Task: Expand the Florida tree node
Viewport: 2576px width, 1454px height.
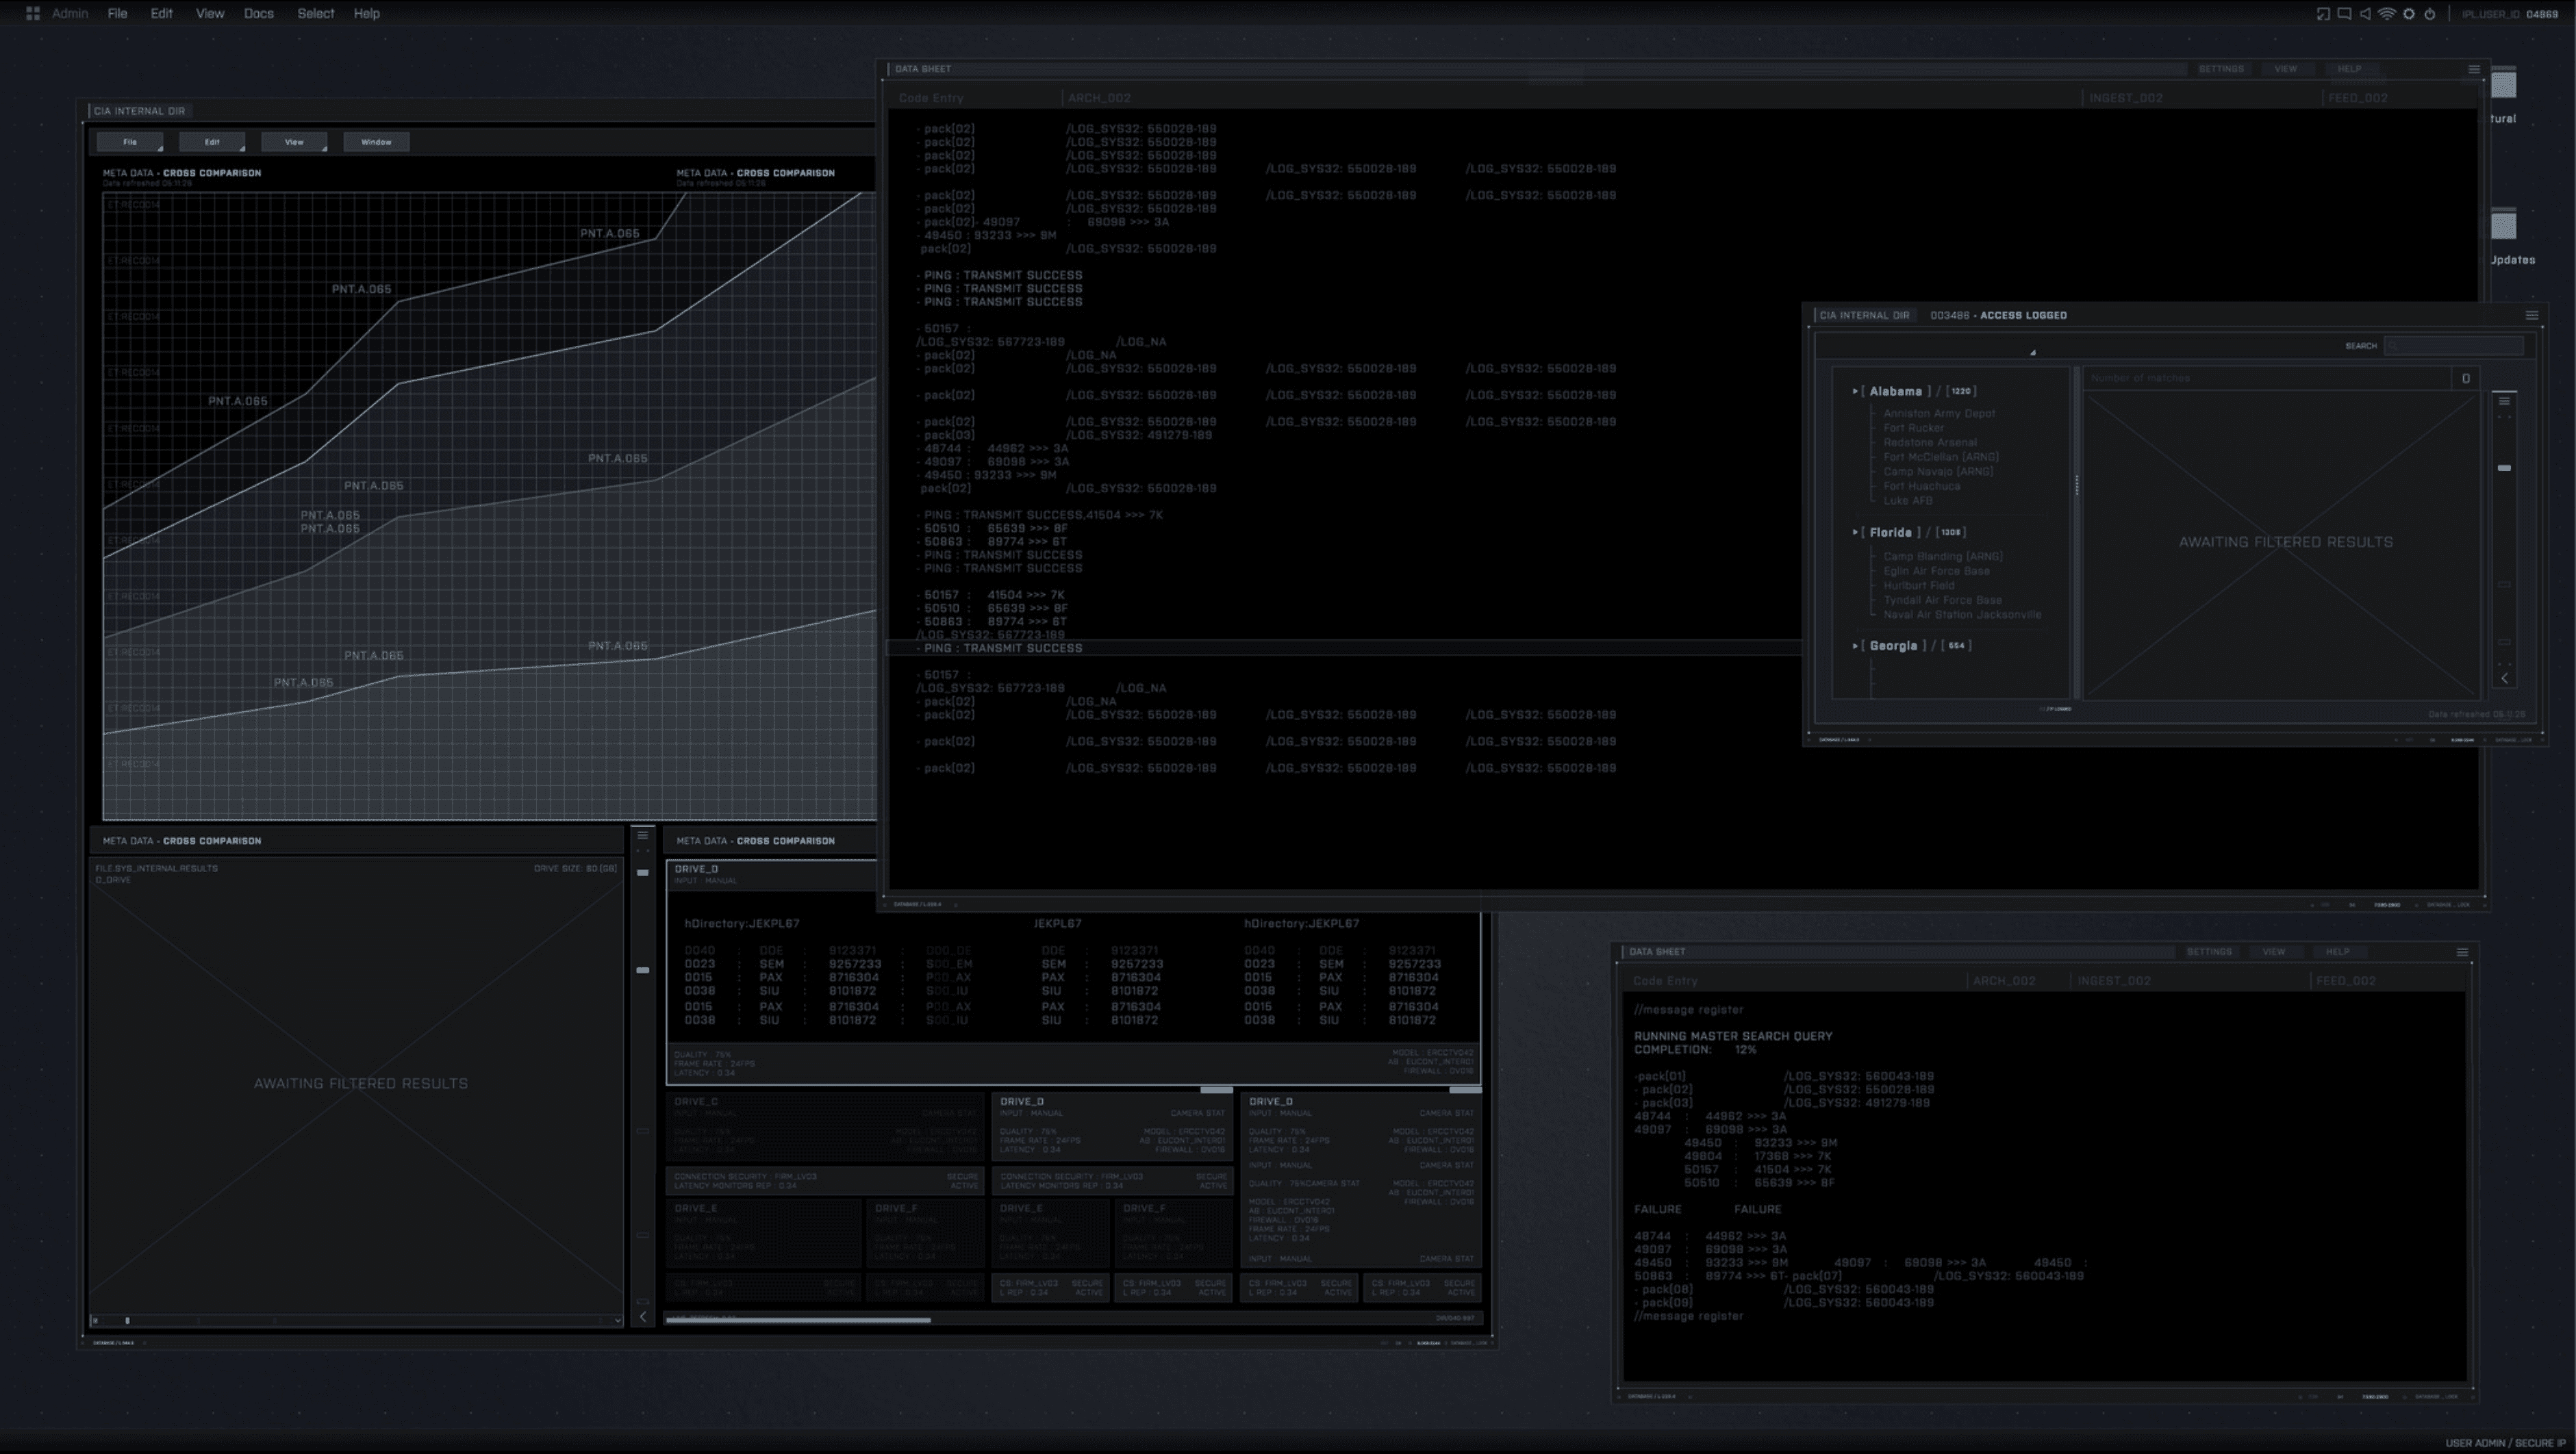Action: [1855, 532]
